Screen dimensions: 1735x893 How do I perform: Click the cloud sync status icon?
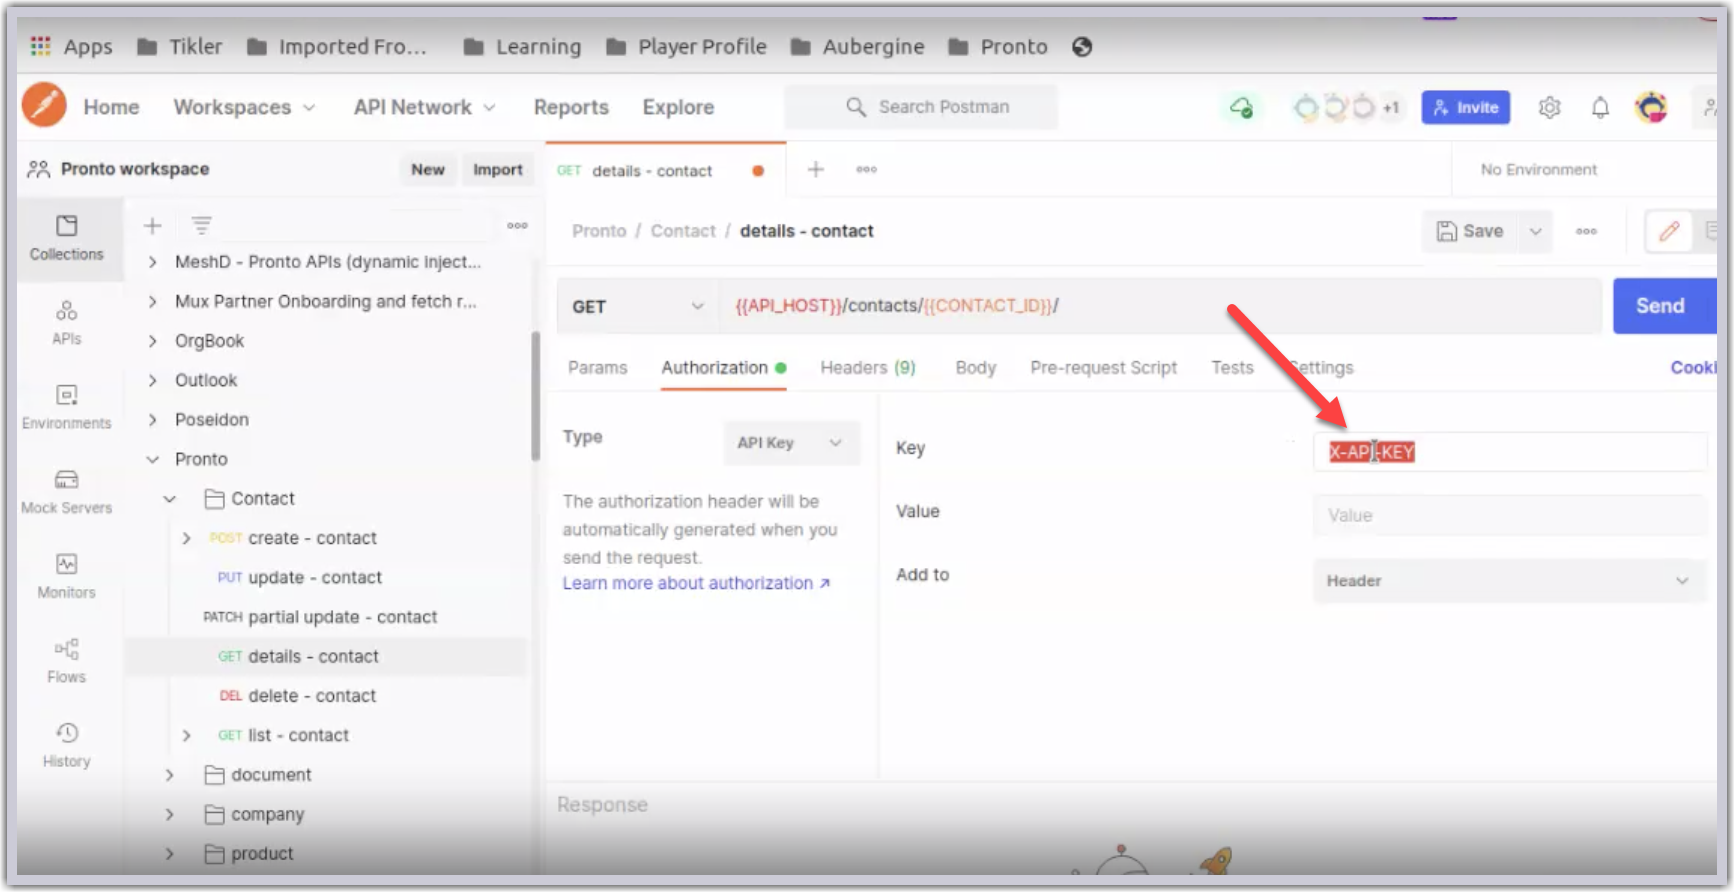tap(1241, 107)
